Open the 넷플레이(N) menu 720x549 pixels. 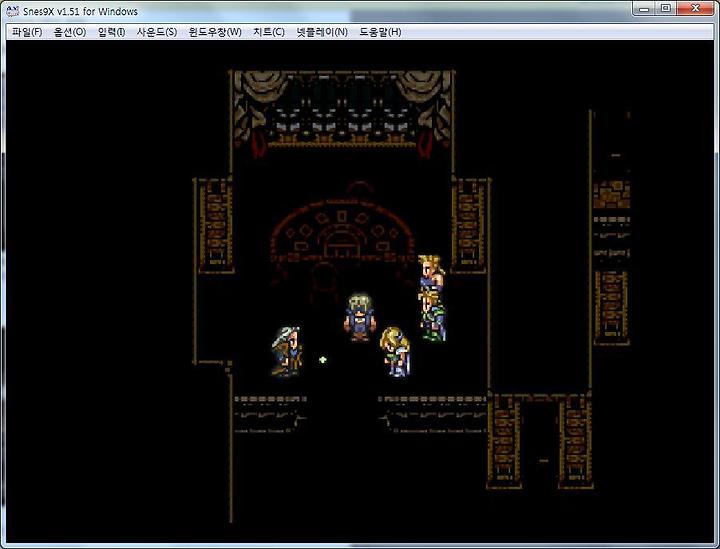(x=322, y=32)
